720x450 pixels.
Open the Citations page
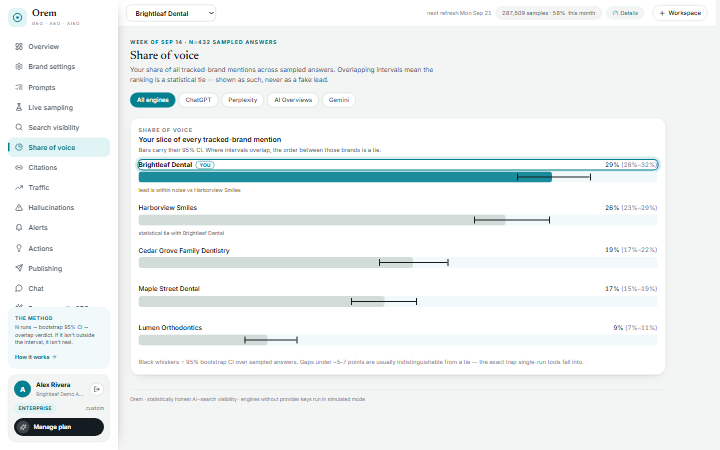59,168
